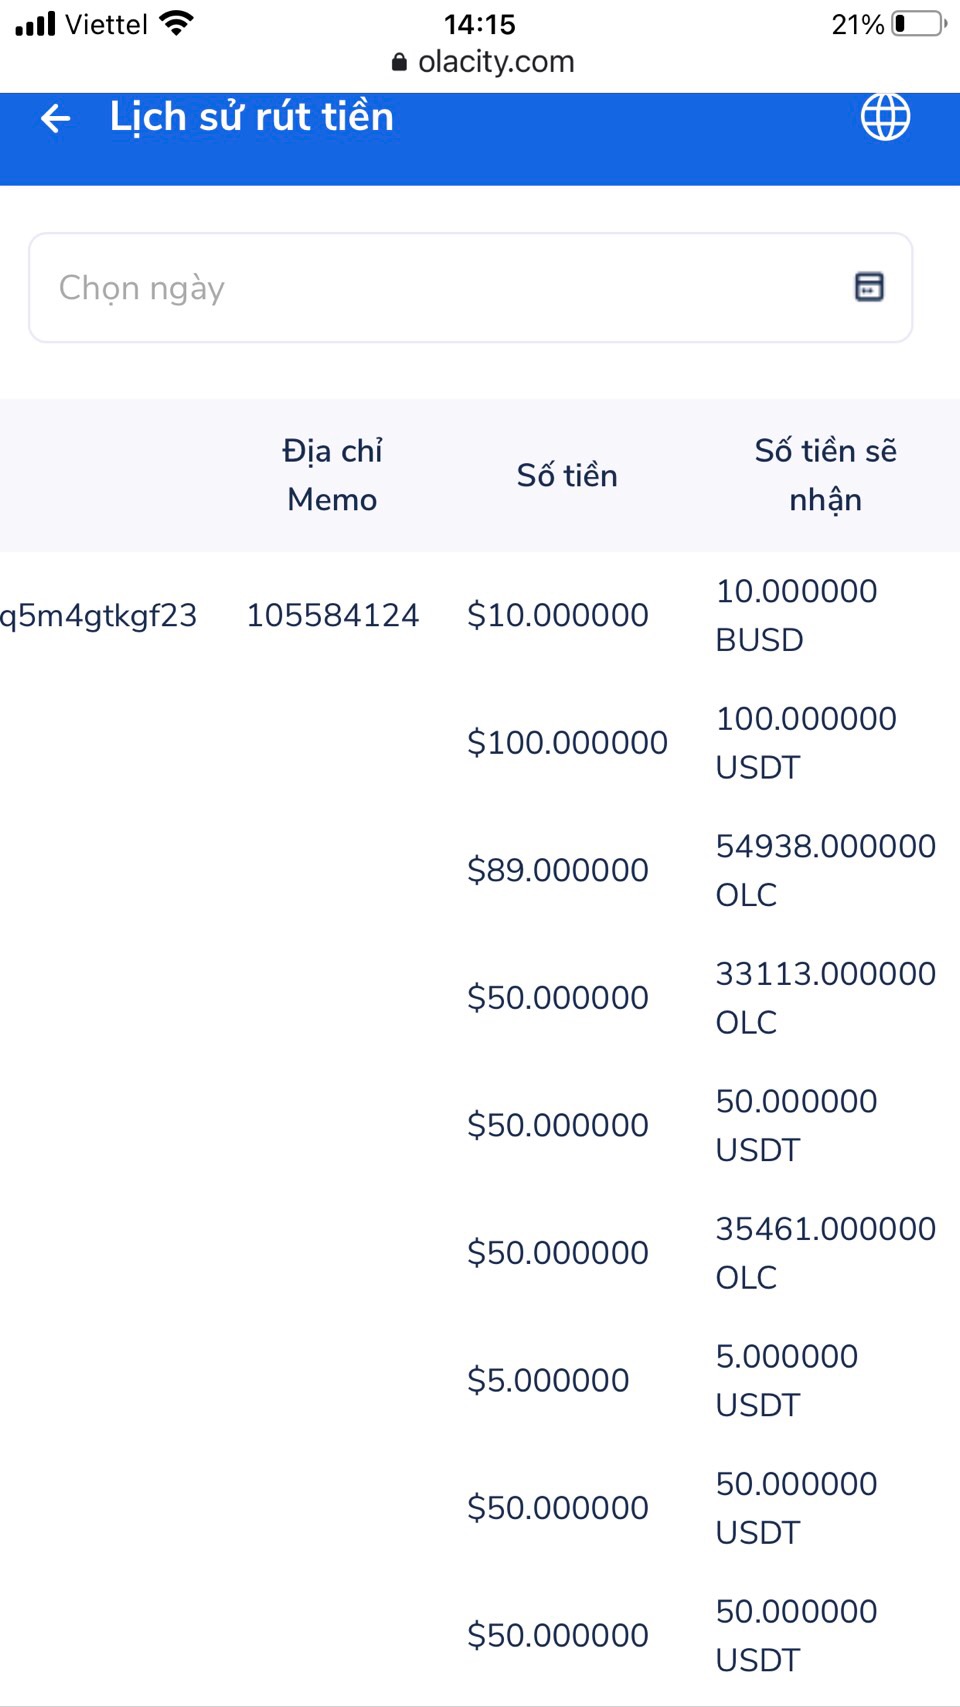The height and width of the screenshot is (1707, 960).
Task: Select the $89.000000 withdrawal row
Action: [x=557, y=870]
